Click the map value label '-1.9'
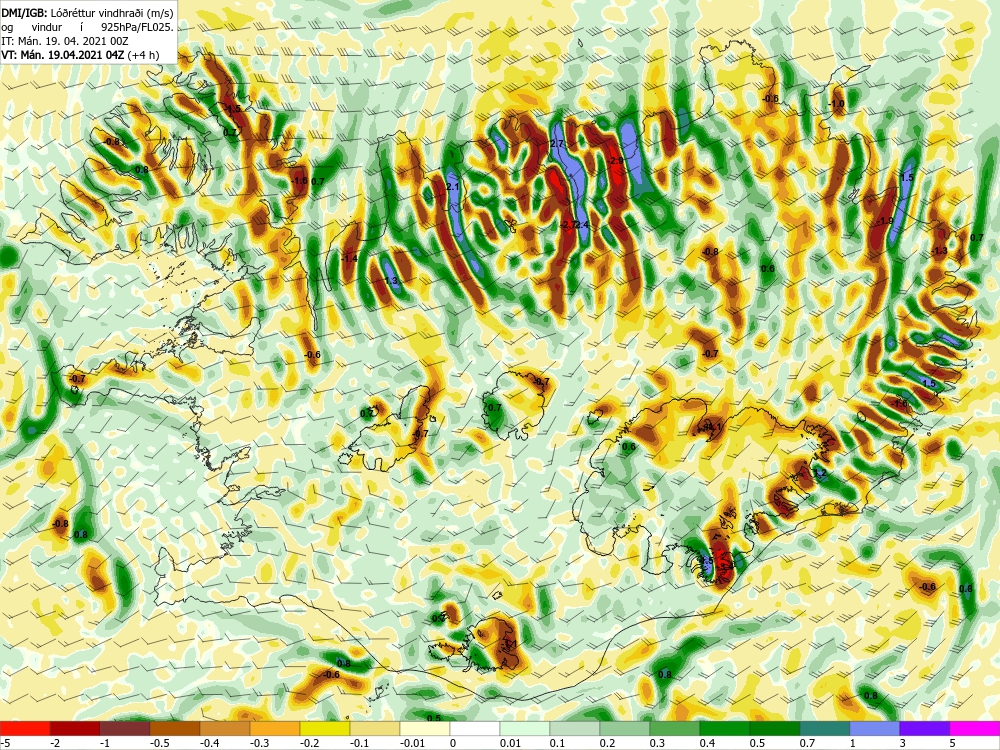1000x750 pixels. [x=885, y=221]
